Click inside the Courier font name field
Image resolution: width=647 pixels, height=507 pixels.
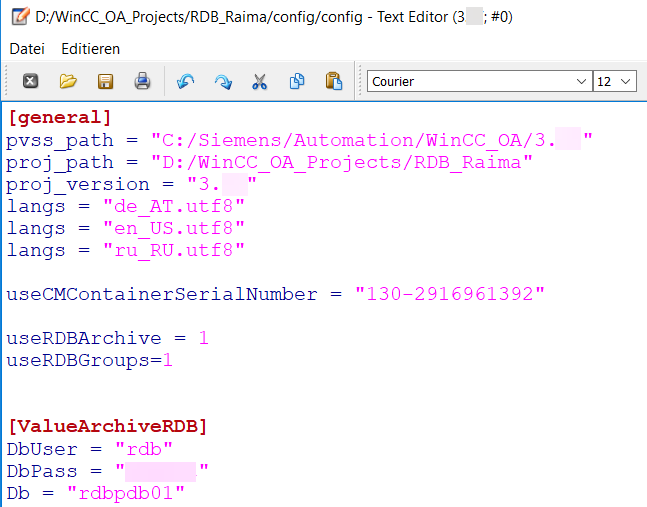(470, 81)
